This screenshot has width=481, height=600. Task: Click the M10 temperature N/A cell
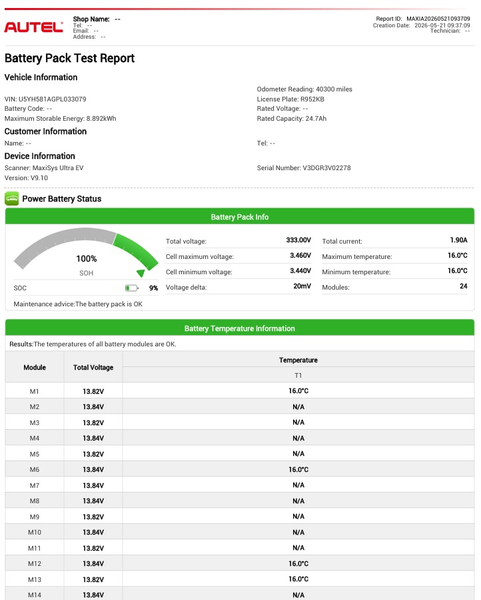pos(298,532)
